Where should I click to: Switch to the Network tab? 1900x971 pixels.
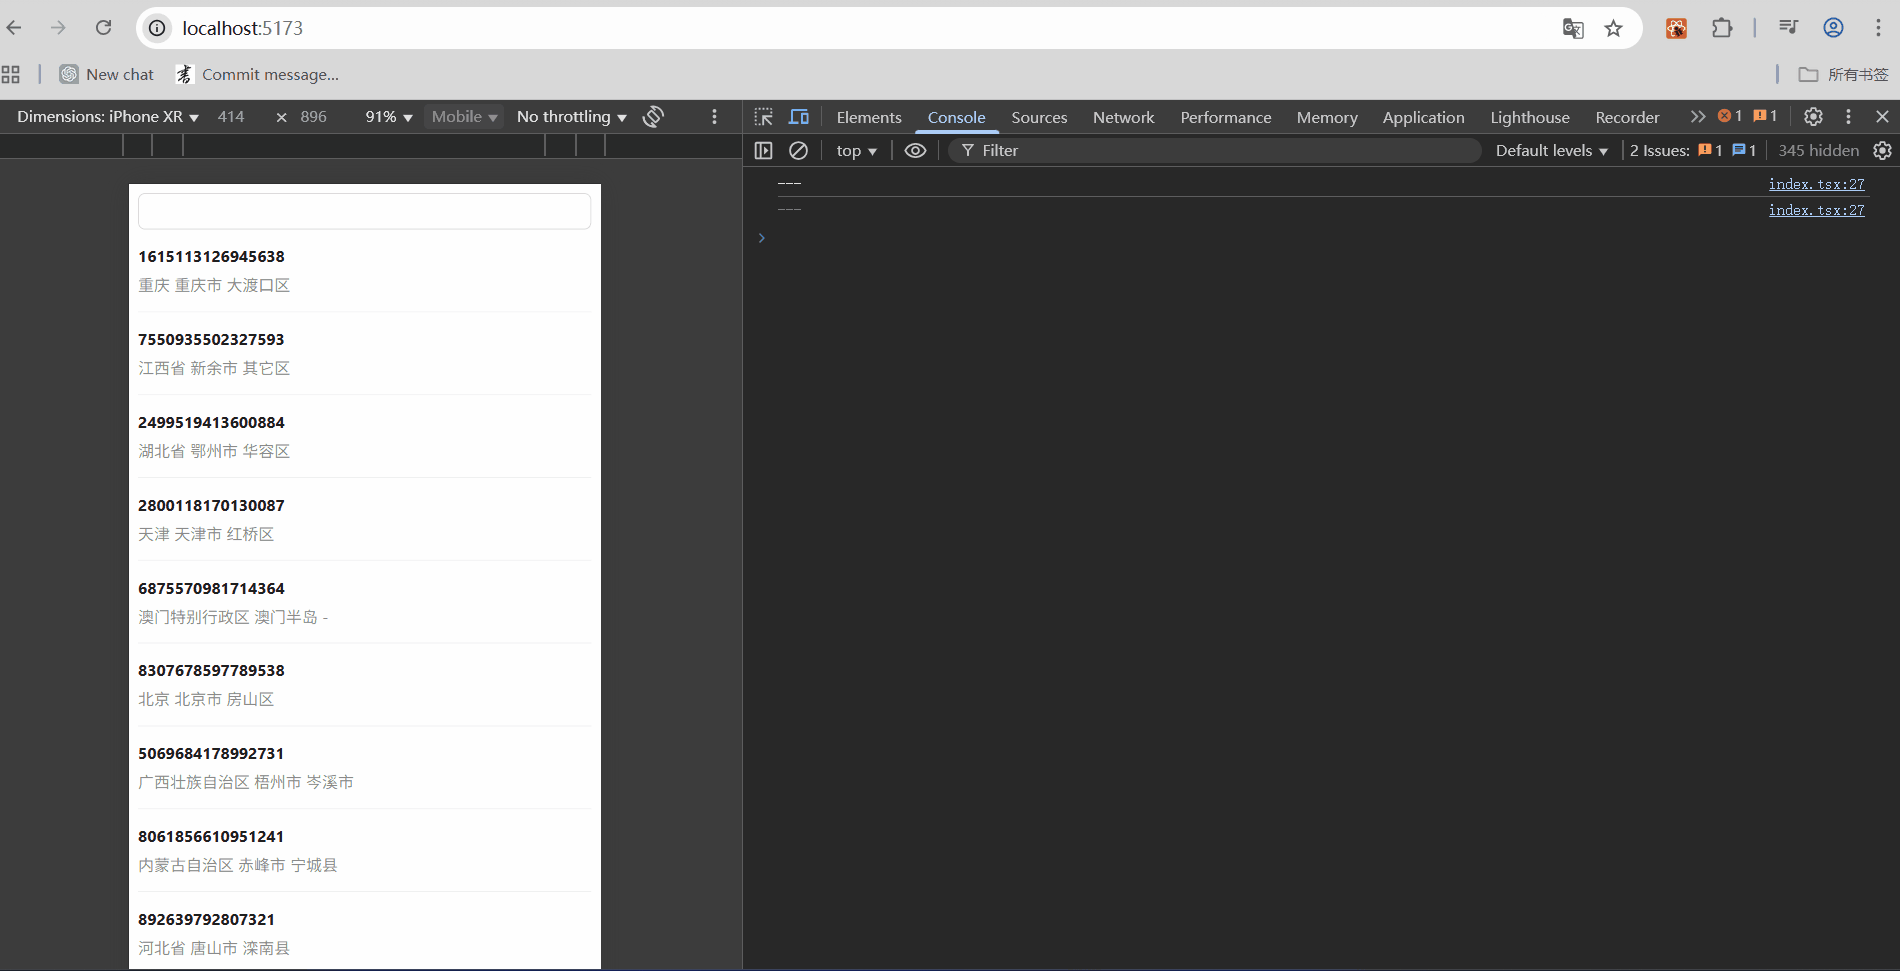[x=1123, y=117]
